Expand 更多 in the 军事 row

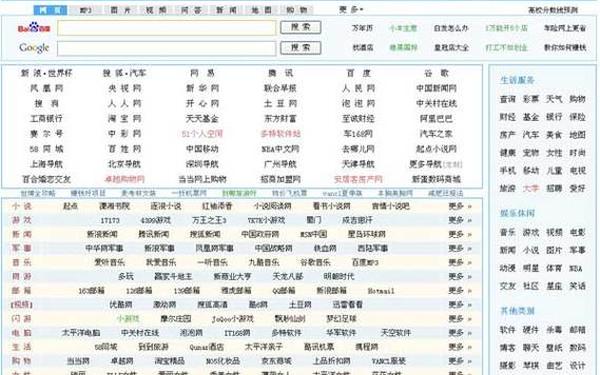(460, 248)
